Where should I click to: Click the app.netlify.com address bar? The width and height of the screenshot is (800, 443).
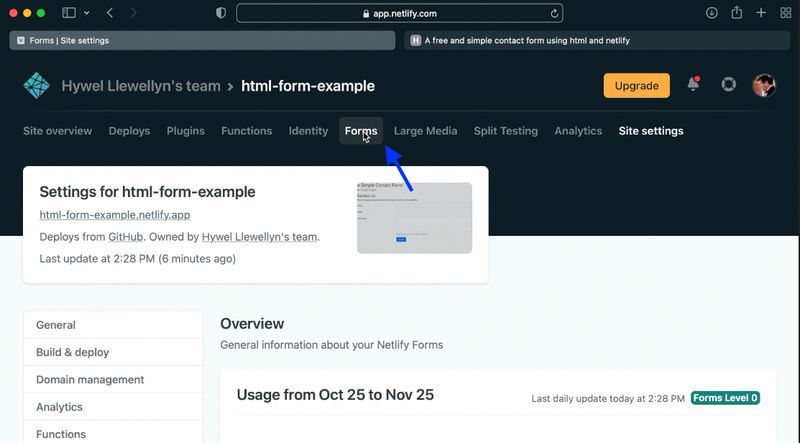pyautogui.click(x=399, y=13)
